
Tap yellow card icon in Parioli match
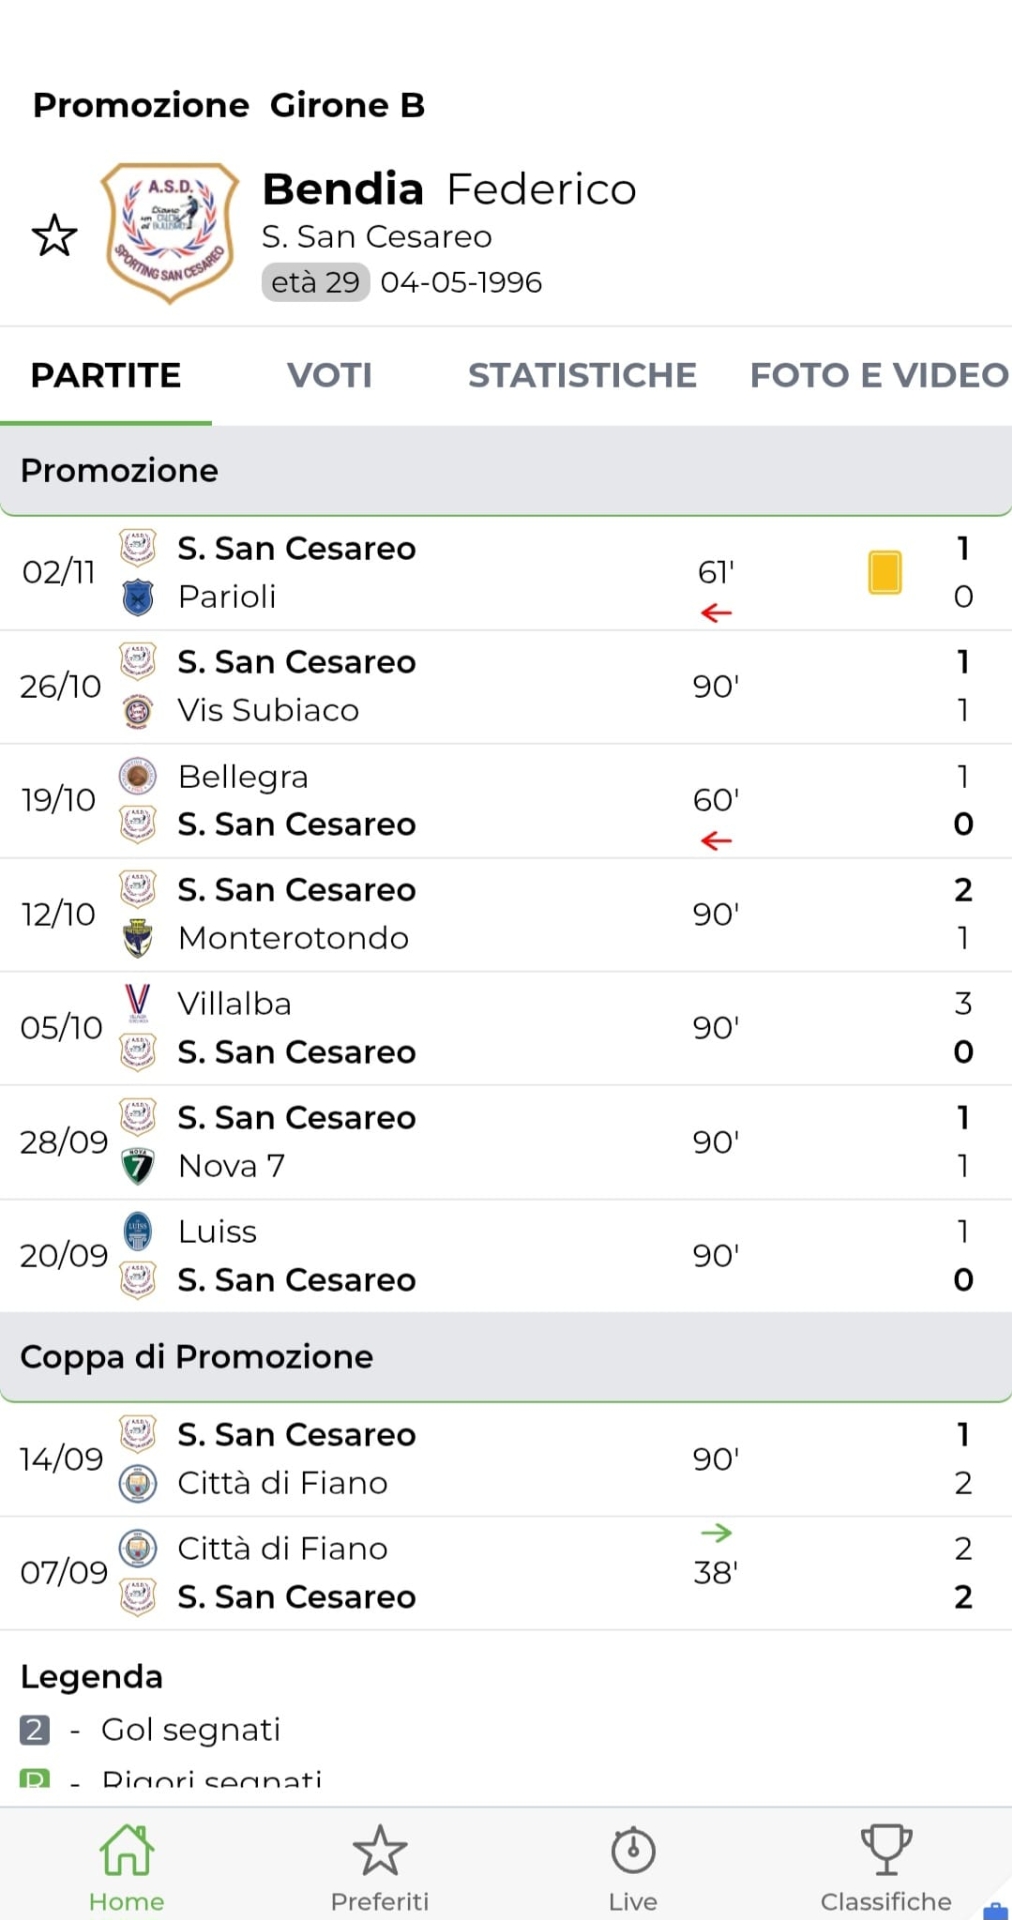click(885, 573)
